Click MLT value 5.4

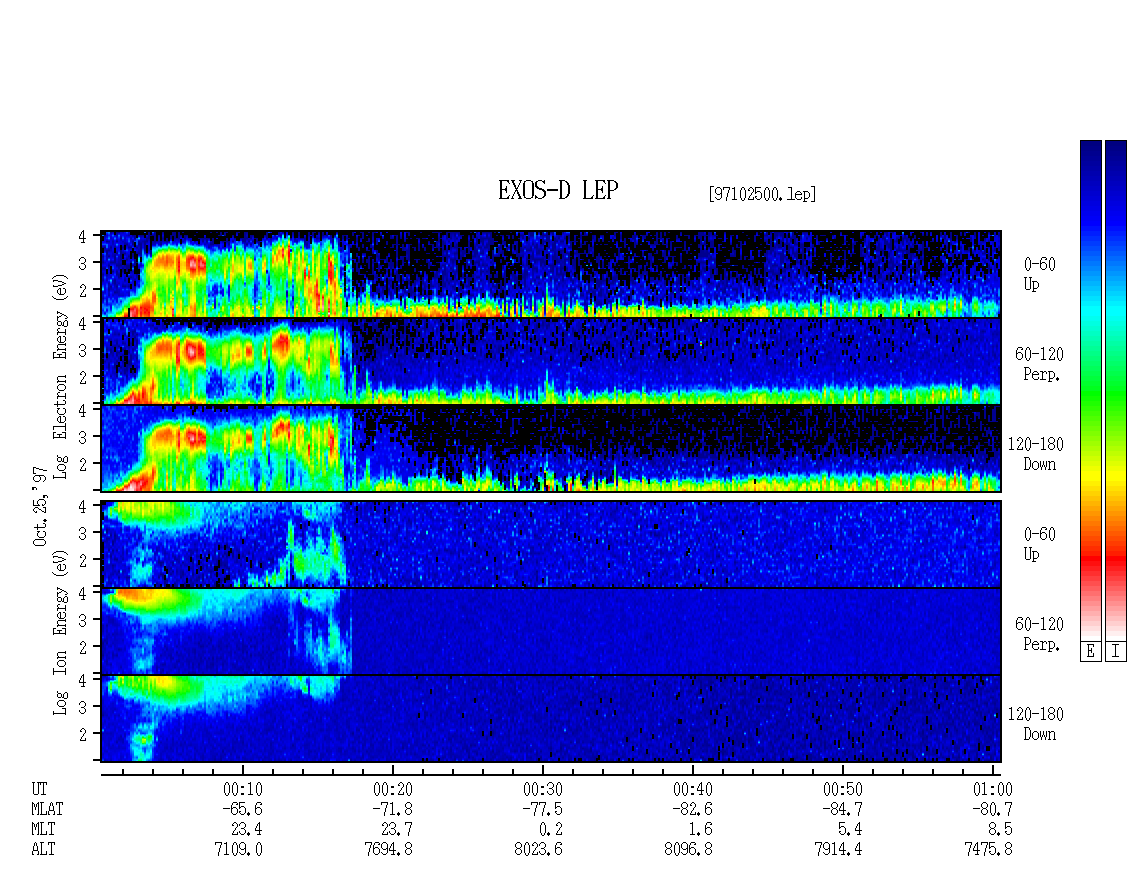point(850,830)
